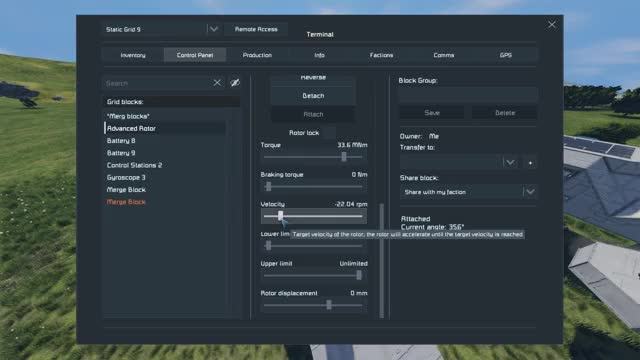
Task: Click the Block Group name field
Action: pyautogui.click(x=468, y=94)
